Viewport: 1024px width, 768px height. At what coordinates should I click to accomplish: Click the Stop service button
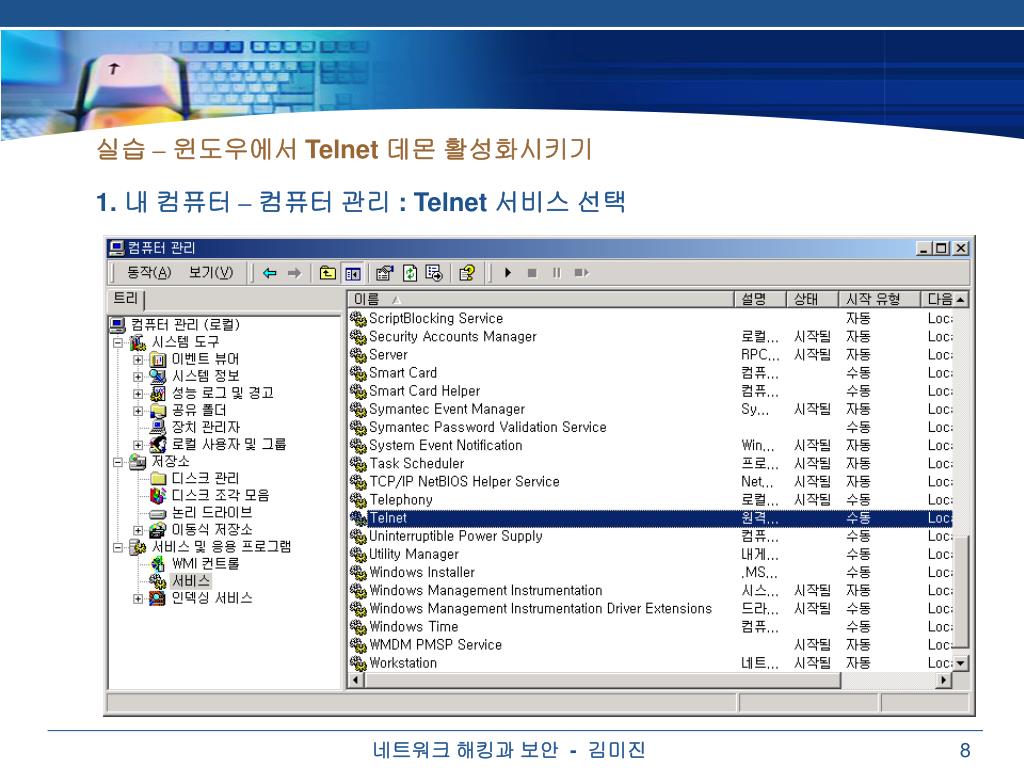click(532, 273)
